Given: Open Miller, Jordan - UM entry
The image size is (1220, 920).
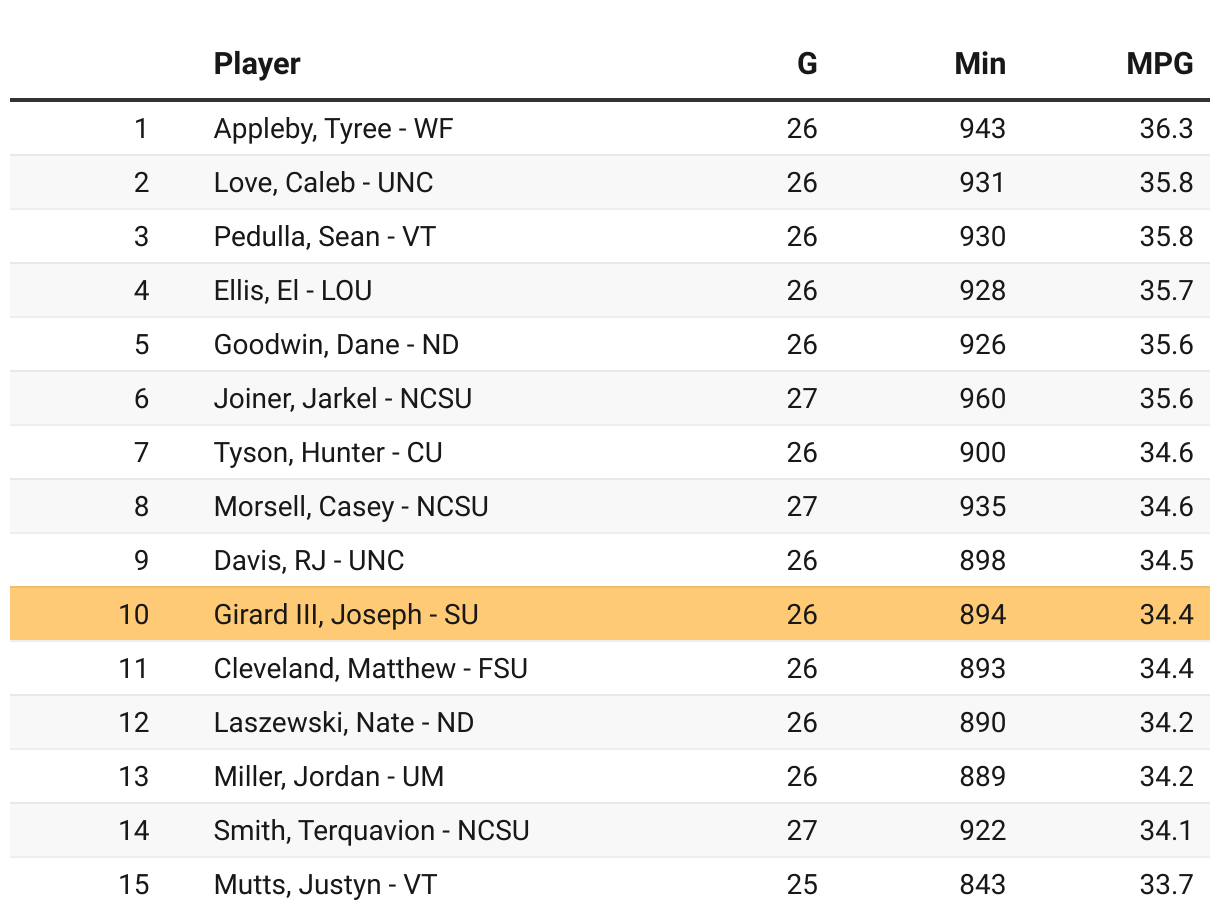Looking at the screenshot, I should coord(328,777).
